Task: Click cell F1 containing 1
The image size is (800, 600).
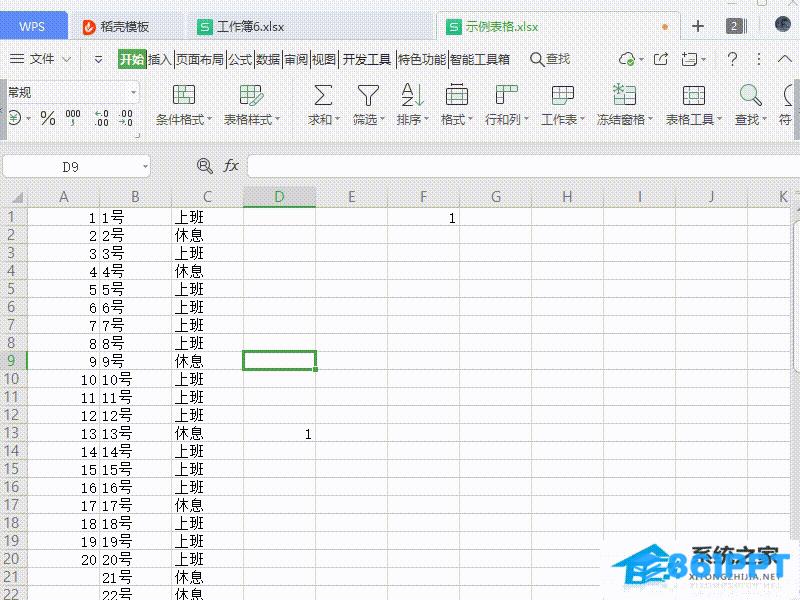Action: click(x=423, y=217)
